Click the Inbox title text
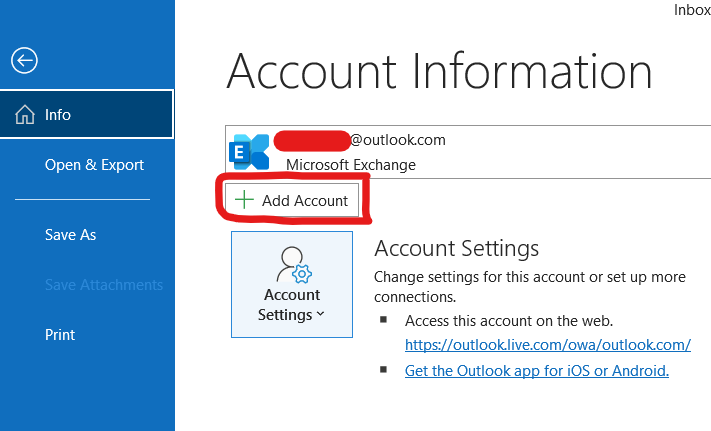Image resolution: width=711 pixels, height=431 pixels. pyautogui.click(x=692, y=10)
